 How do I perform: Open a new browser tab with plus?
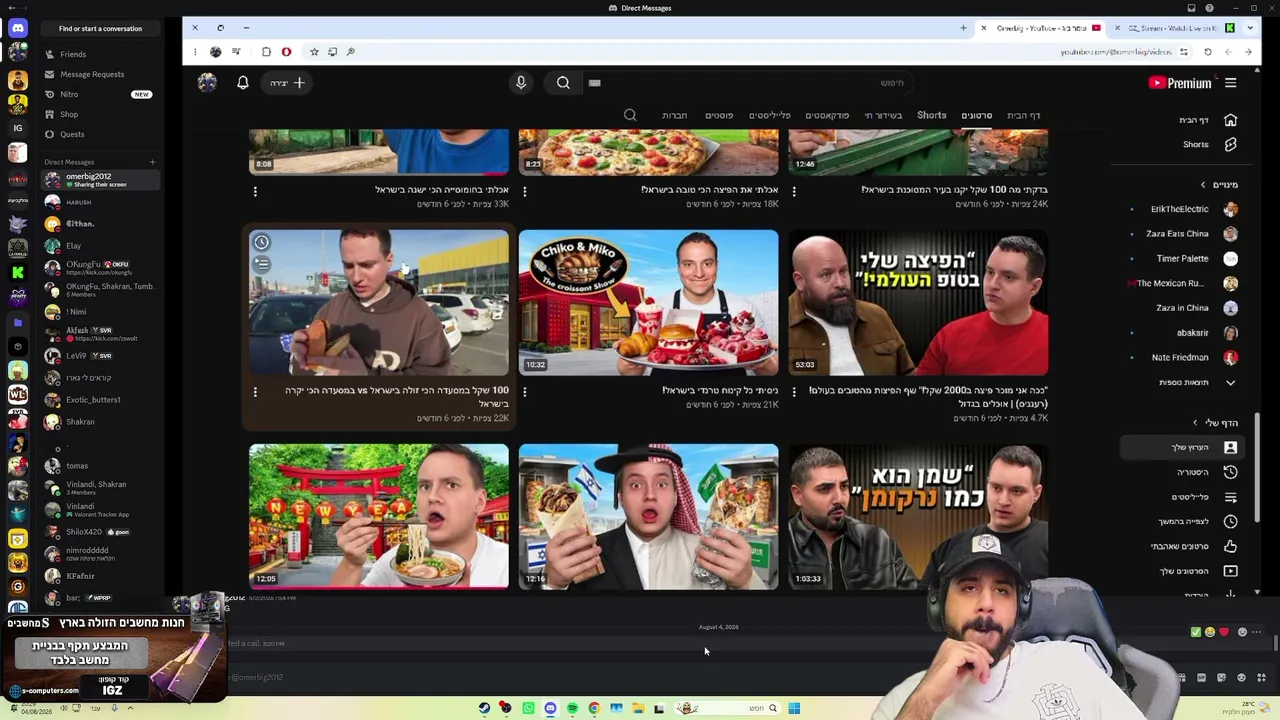(x=963, y=28)
